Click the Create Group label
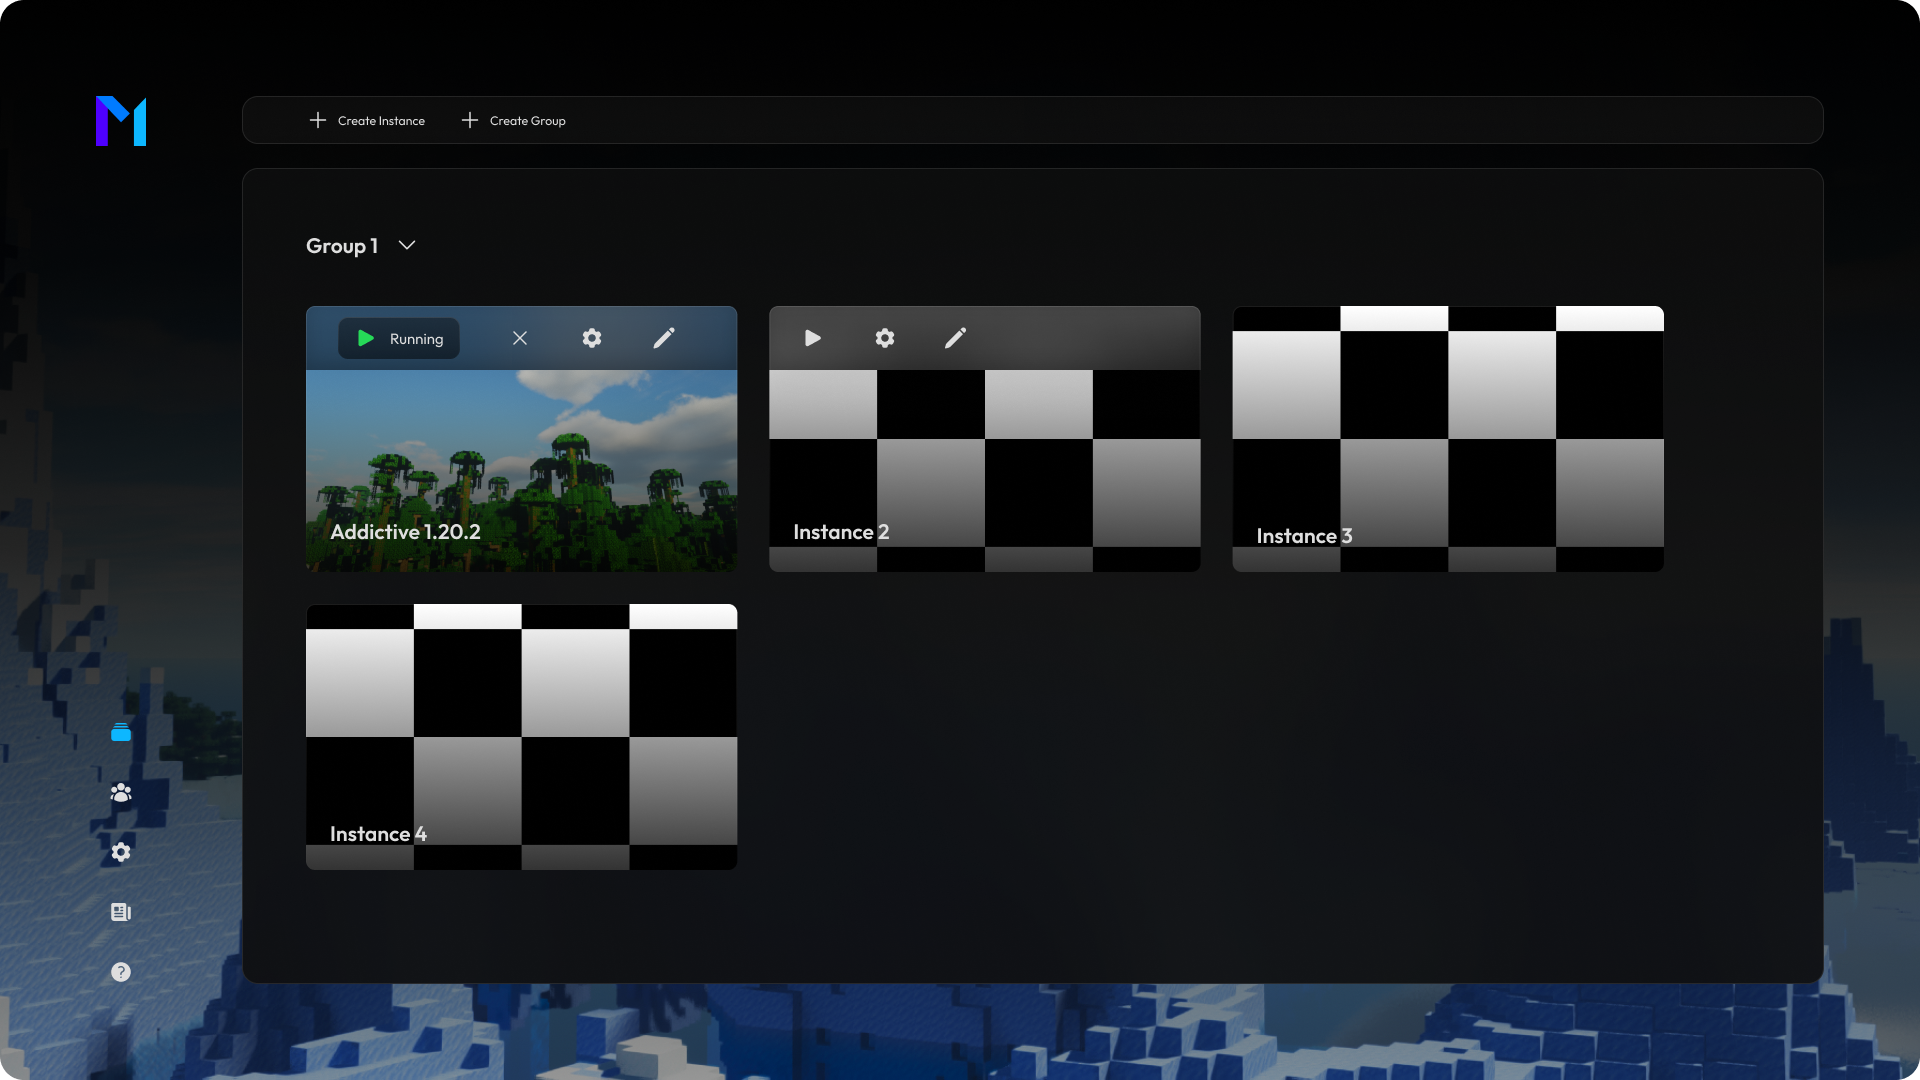Image resolution: width=1920 pixels, height=1080 pixels. click(x=527, y=121)
